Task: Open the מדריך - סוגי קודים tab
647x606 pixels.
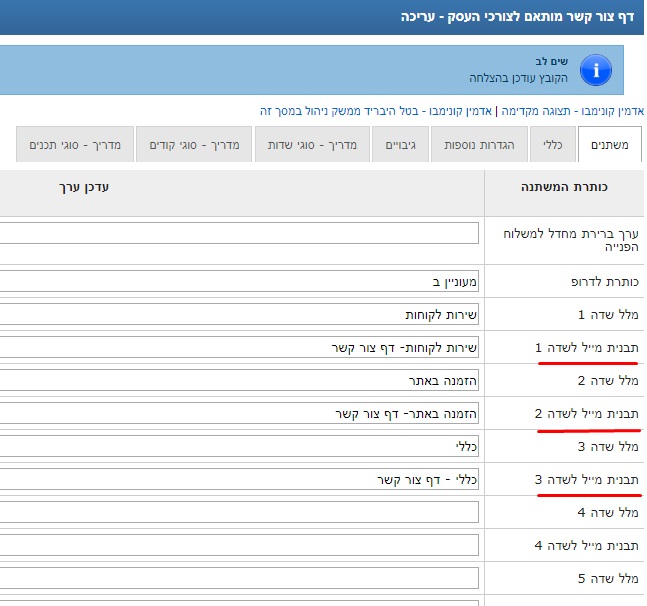Action: (194, 144)
